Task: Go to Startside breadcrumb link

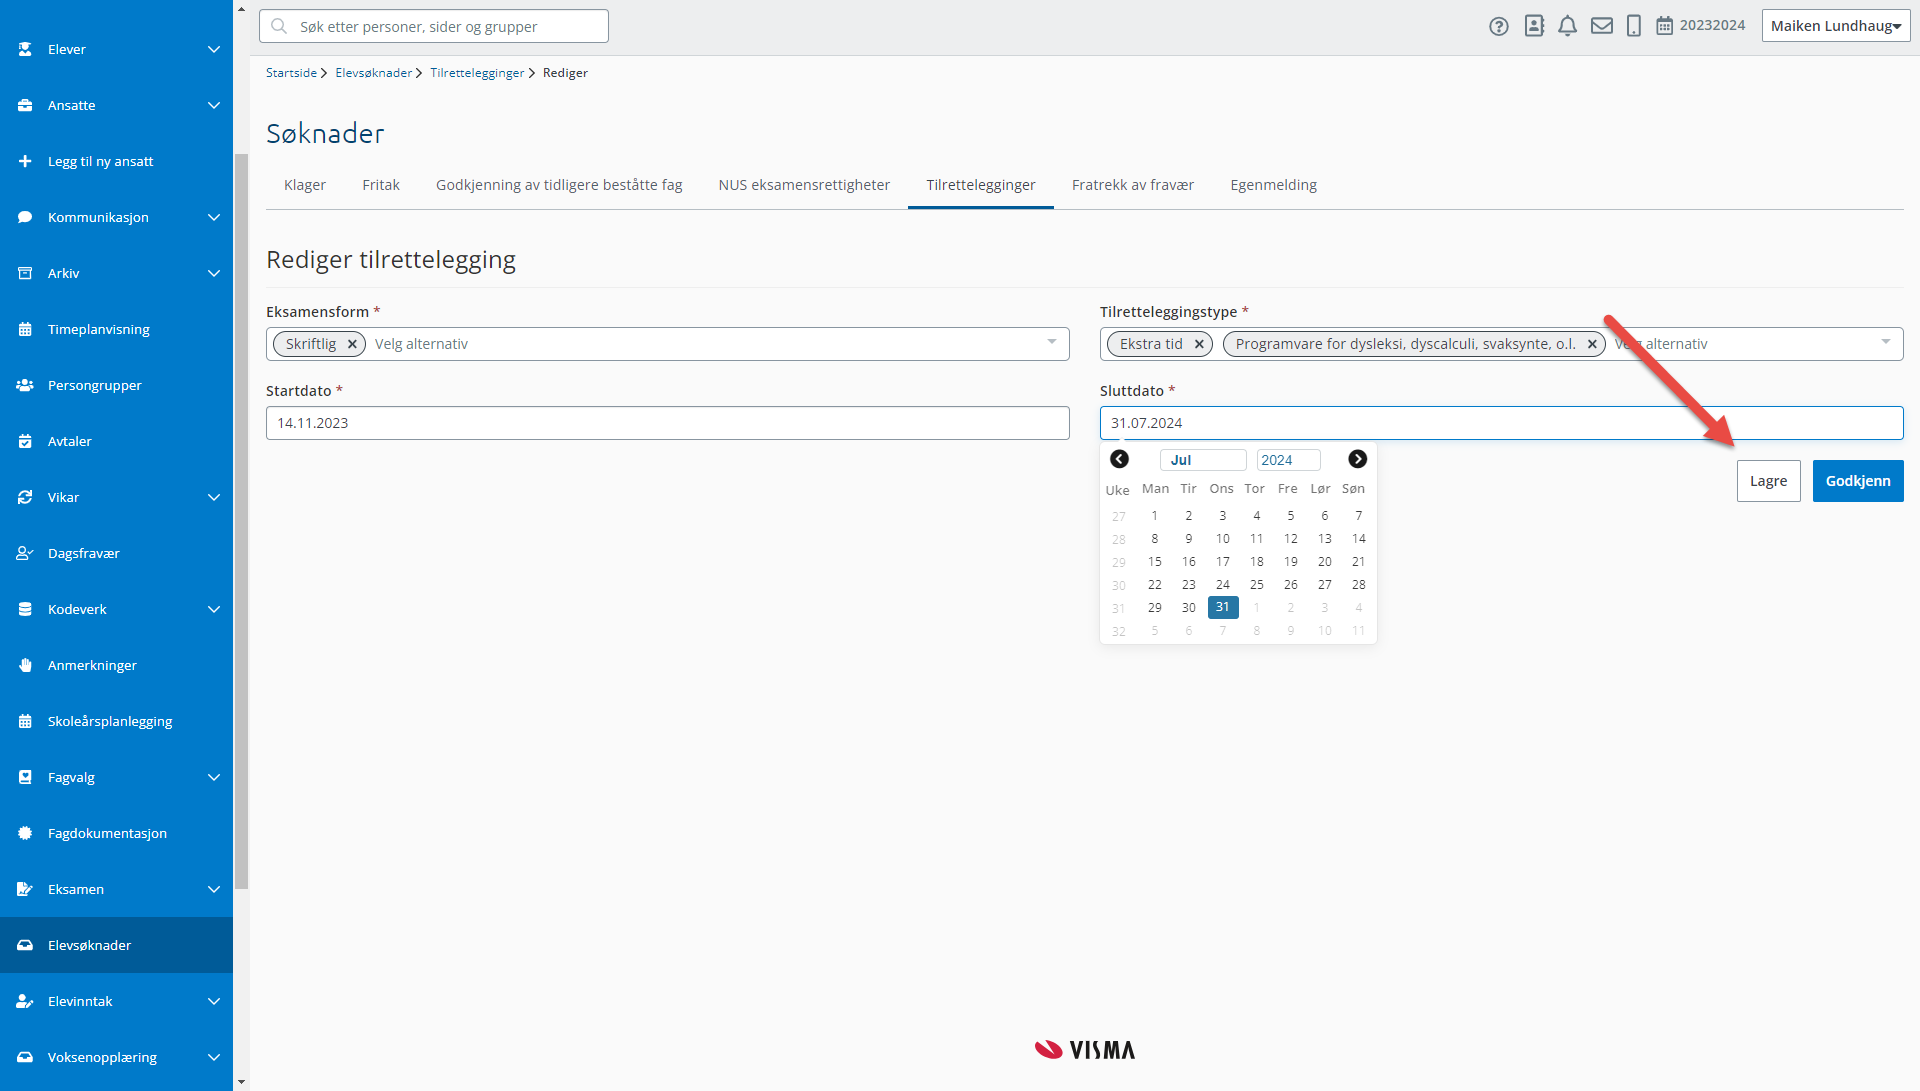Action: click(291, 73)
